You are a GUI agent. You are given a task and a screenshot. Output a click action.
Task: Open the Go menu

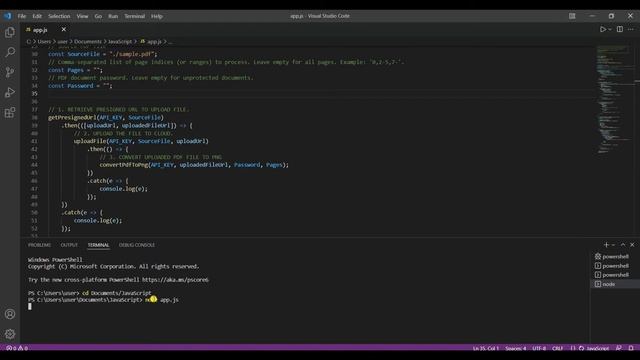click(98, 16)
